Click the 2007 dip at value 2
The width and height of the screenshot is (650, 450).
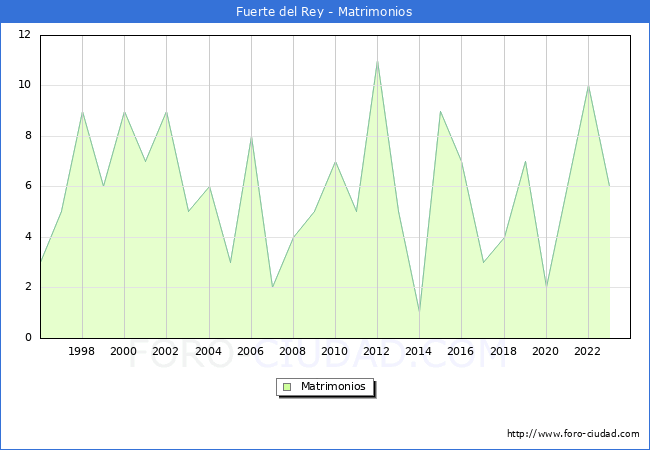[272, 287]
